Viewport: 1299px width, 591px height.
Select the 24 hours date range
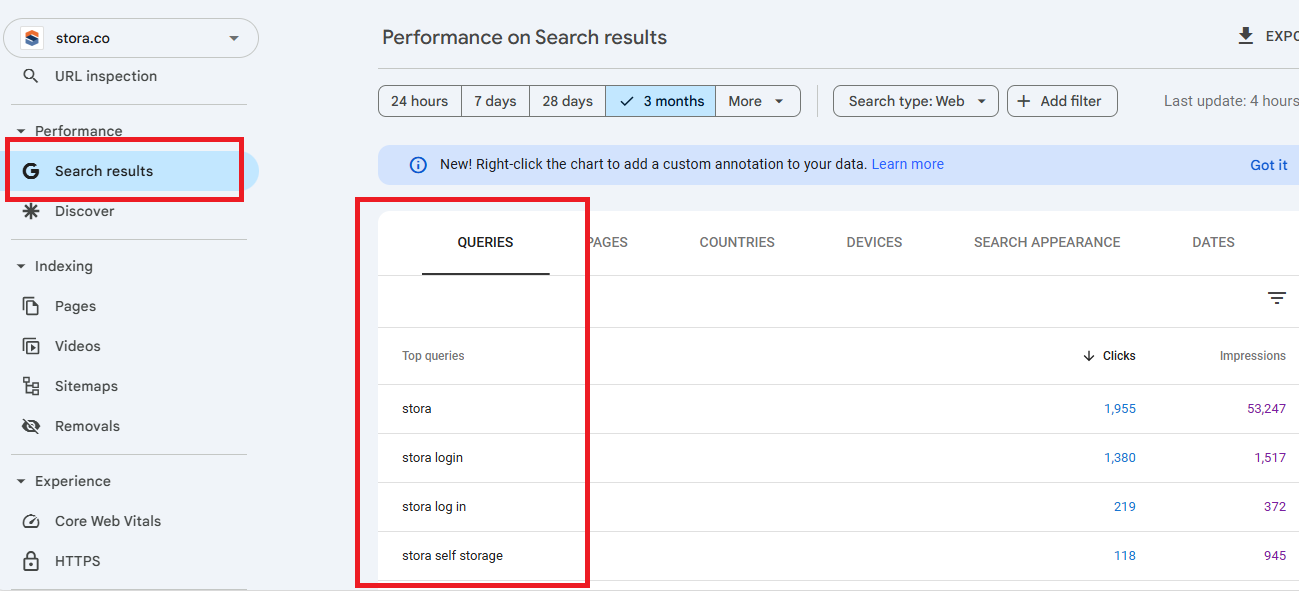(x=419, y=101)
